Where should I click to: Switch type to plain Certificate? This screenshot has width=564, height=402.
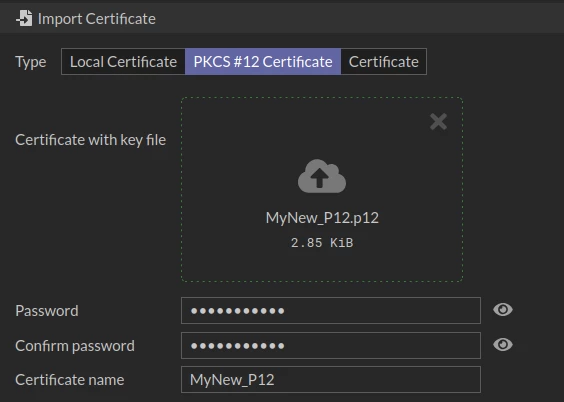pos(383,61)
